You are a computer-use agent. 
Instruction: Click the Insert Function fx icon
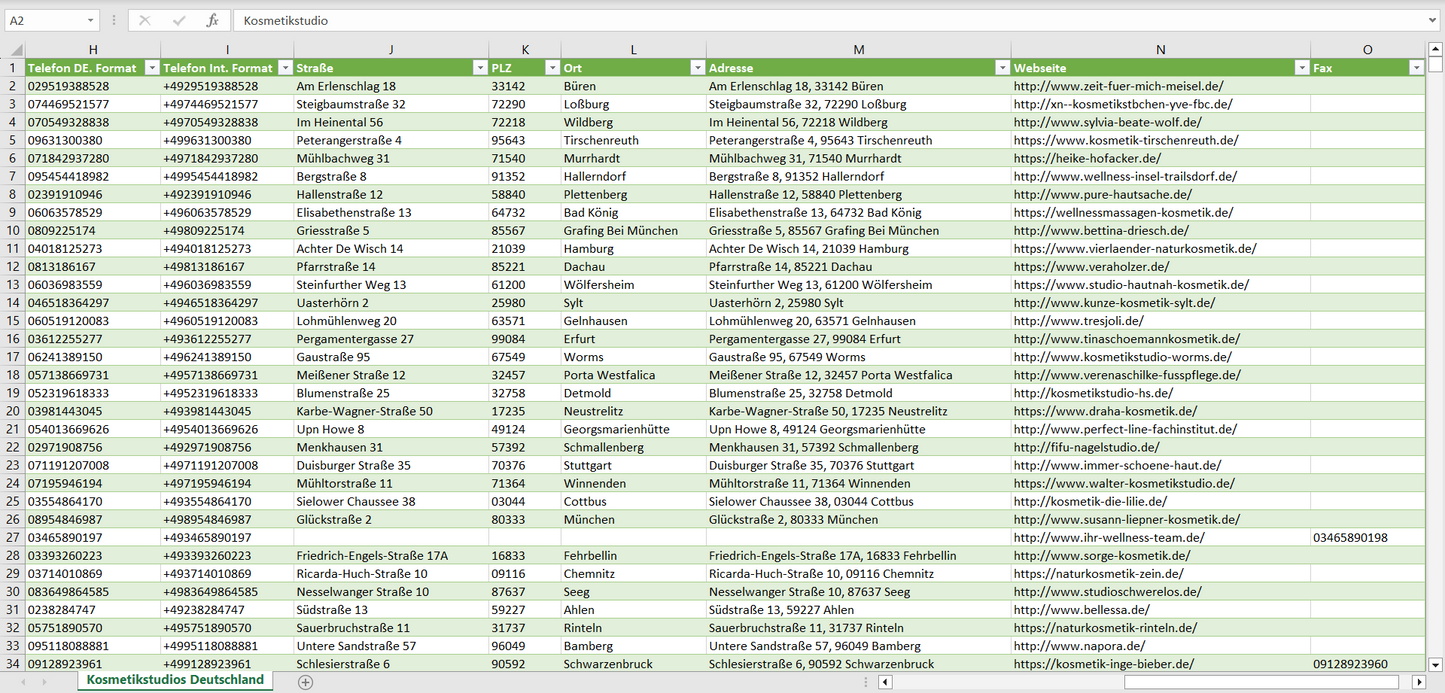click(212, 20)
